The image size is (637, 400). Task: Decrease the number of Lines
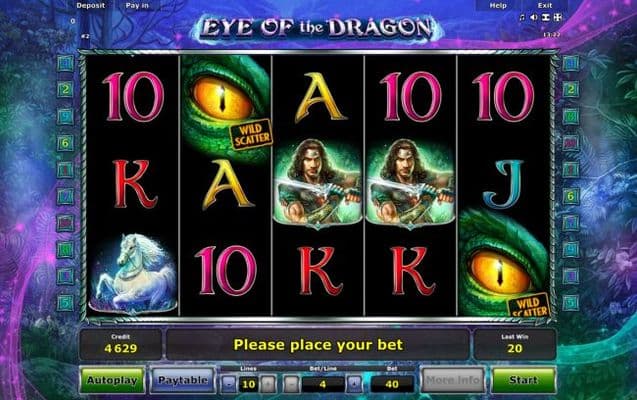pos(229,384)
